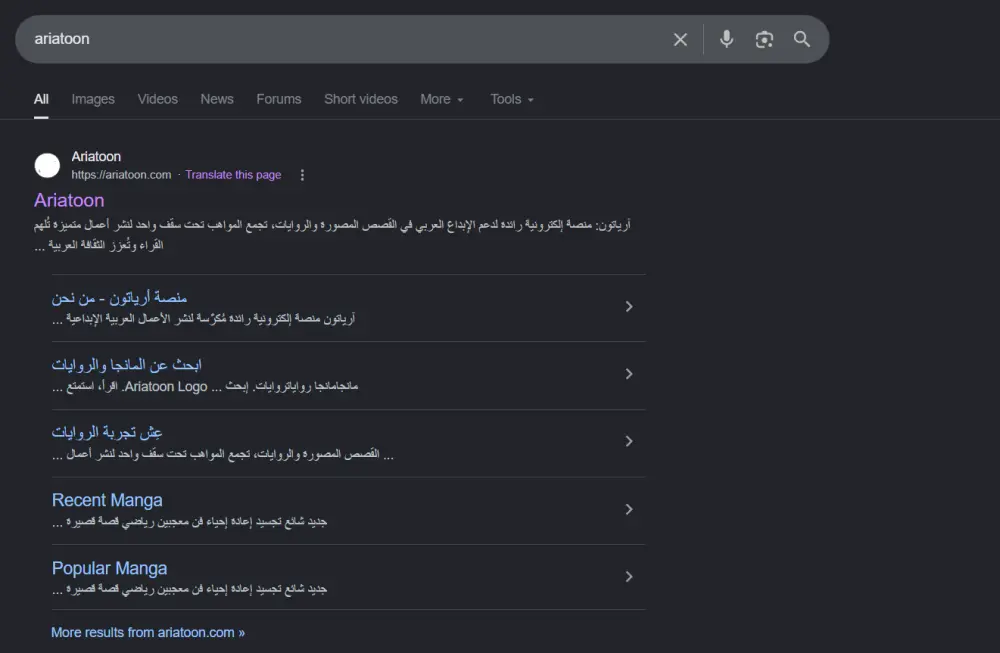1000x653 pixels.
Task: Expand the More dropdown
Action: pos(442,99)
